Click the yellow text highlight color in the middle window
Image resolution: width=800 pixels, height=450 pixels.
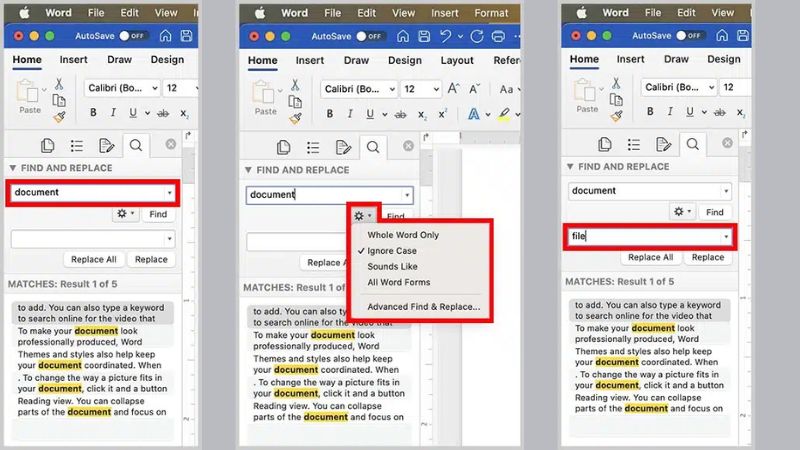click(505, 114)
